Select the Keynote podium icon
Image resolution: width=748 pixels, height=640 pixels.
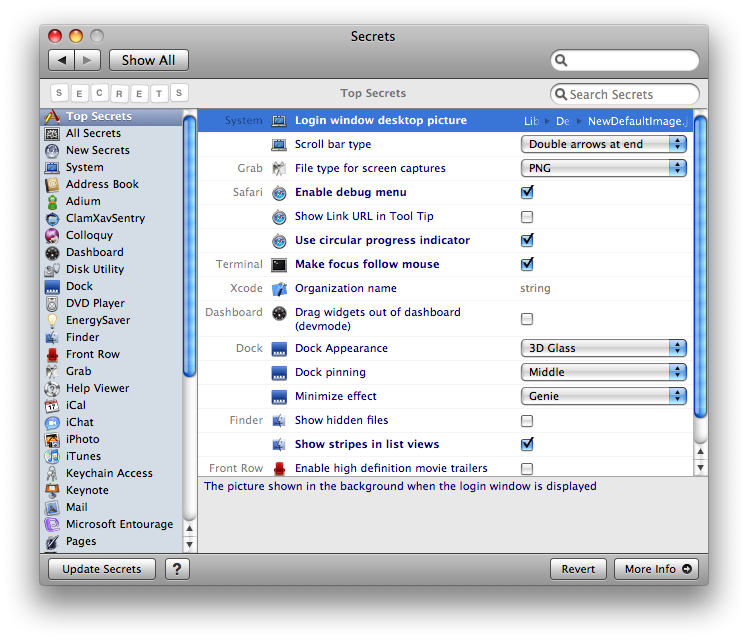[52, 490]
